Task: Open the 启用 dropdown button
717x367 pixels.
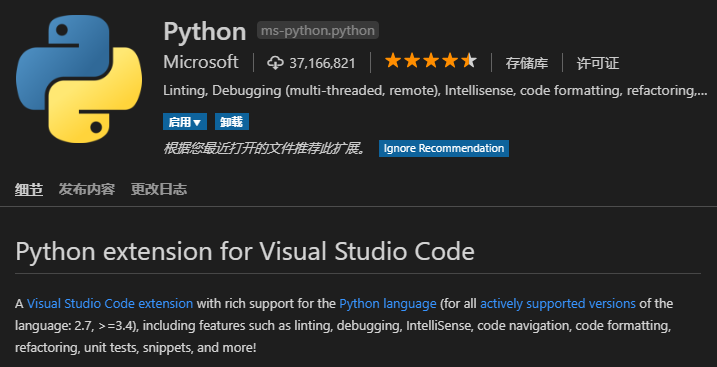Action: [x=185, y=122]
